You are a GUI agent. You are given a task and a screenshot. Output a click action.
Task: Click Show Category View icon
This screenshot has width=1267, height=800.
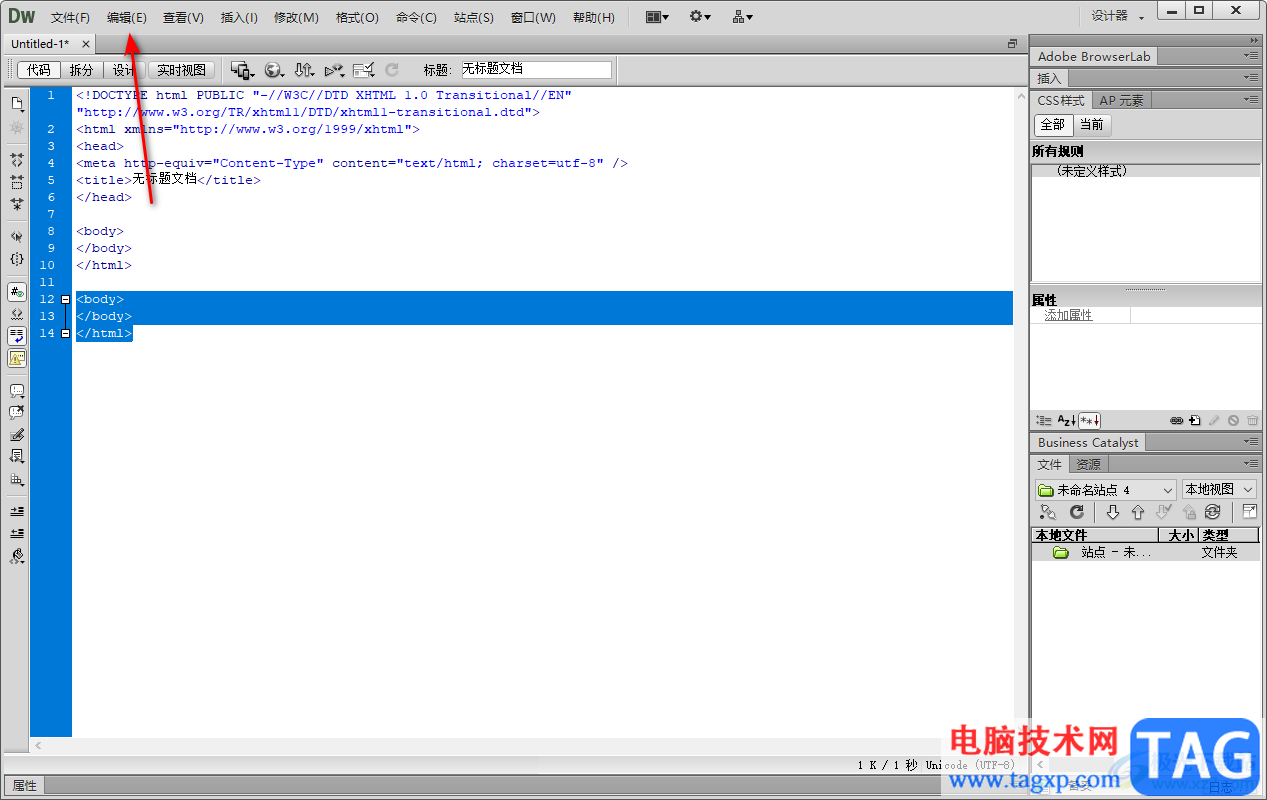[1044, 421]
